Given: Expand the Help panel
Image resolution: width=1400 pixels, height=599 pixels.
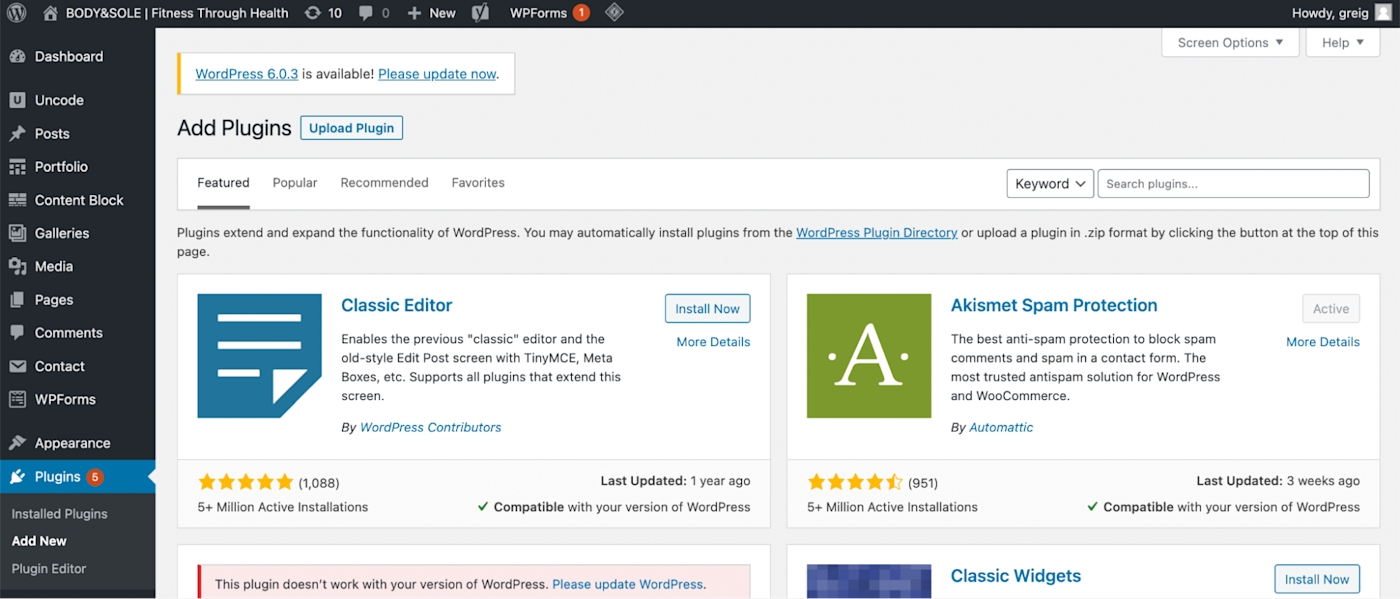Looking at the screenshot, I should tap(1342, 42).
